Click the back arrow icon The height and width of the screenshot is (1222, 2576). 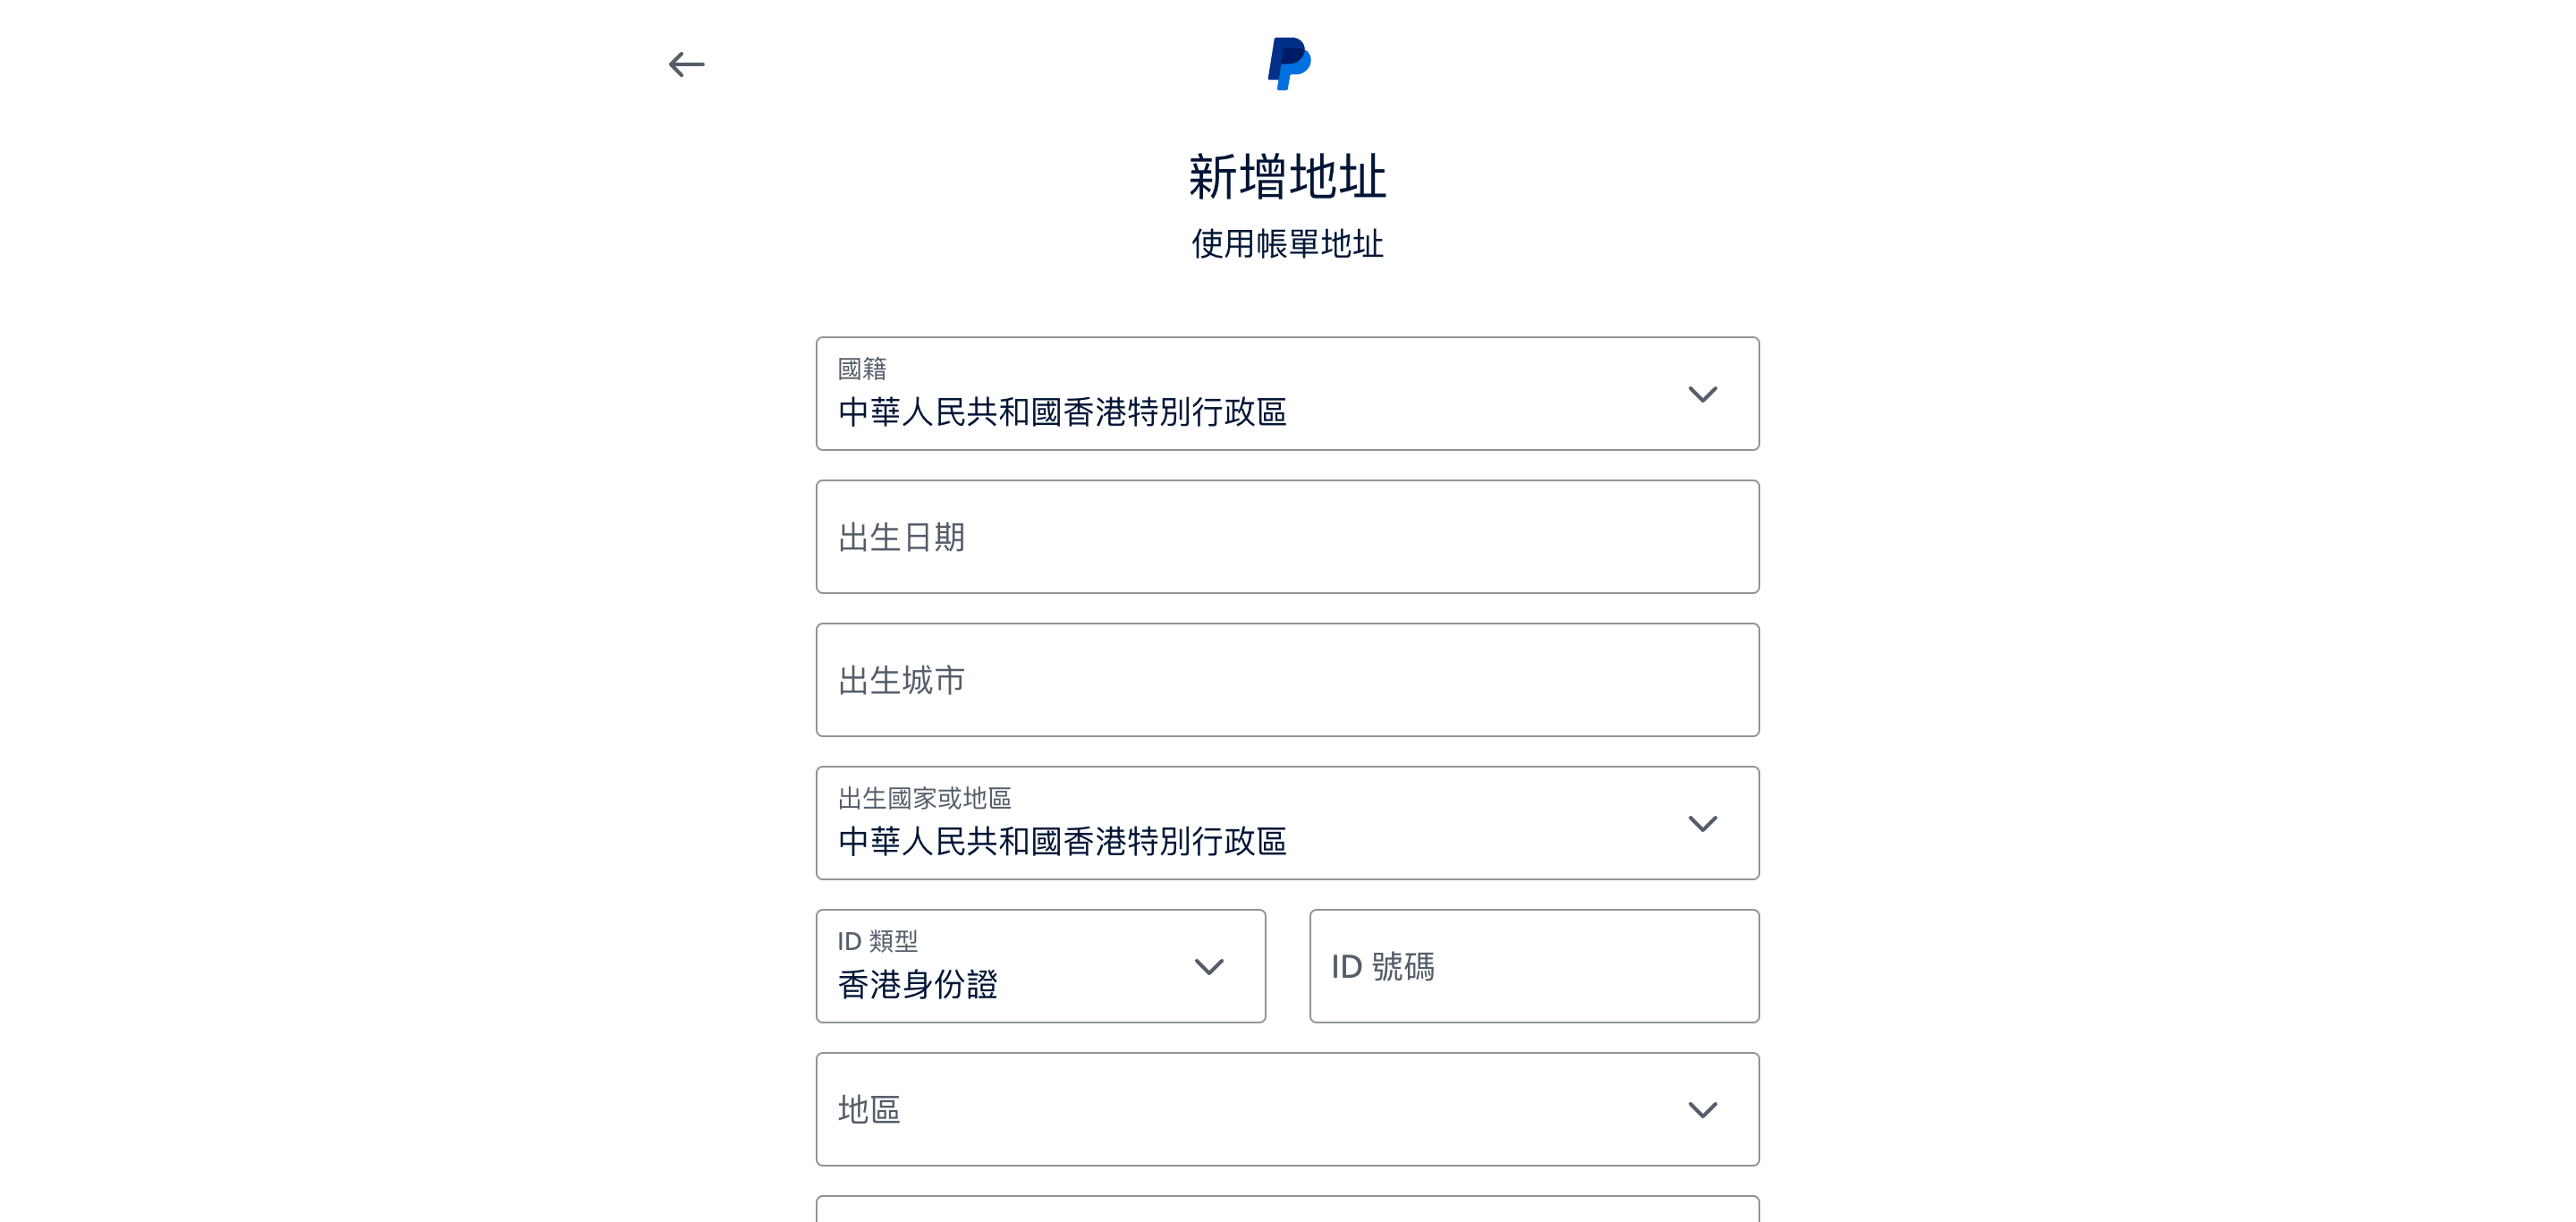pos(686,65)
